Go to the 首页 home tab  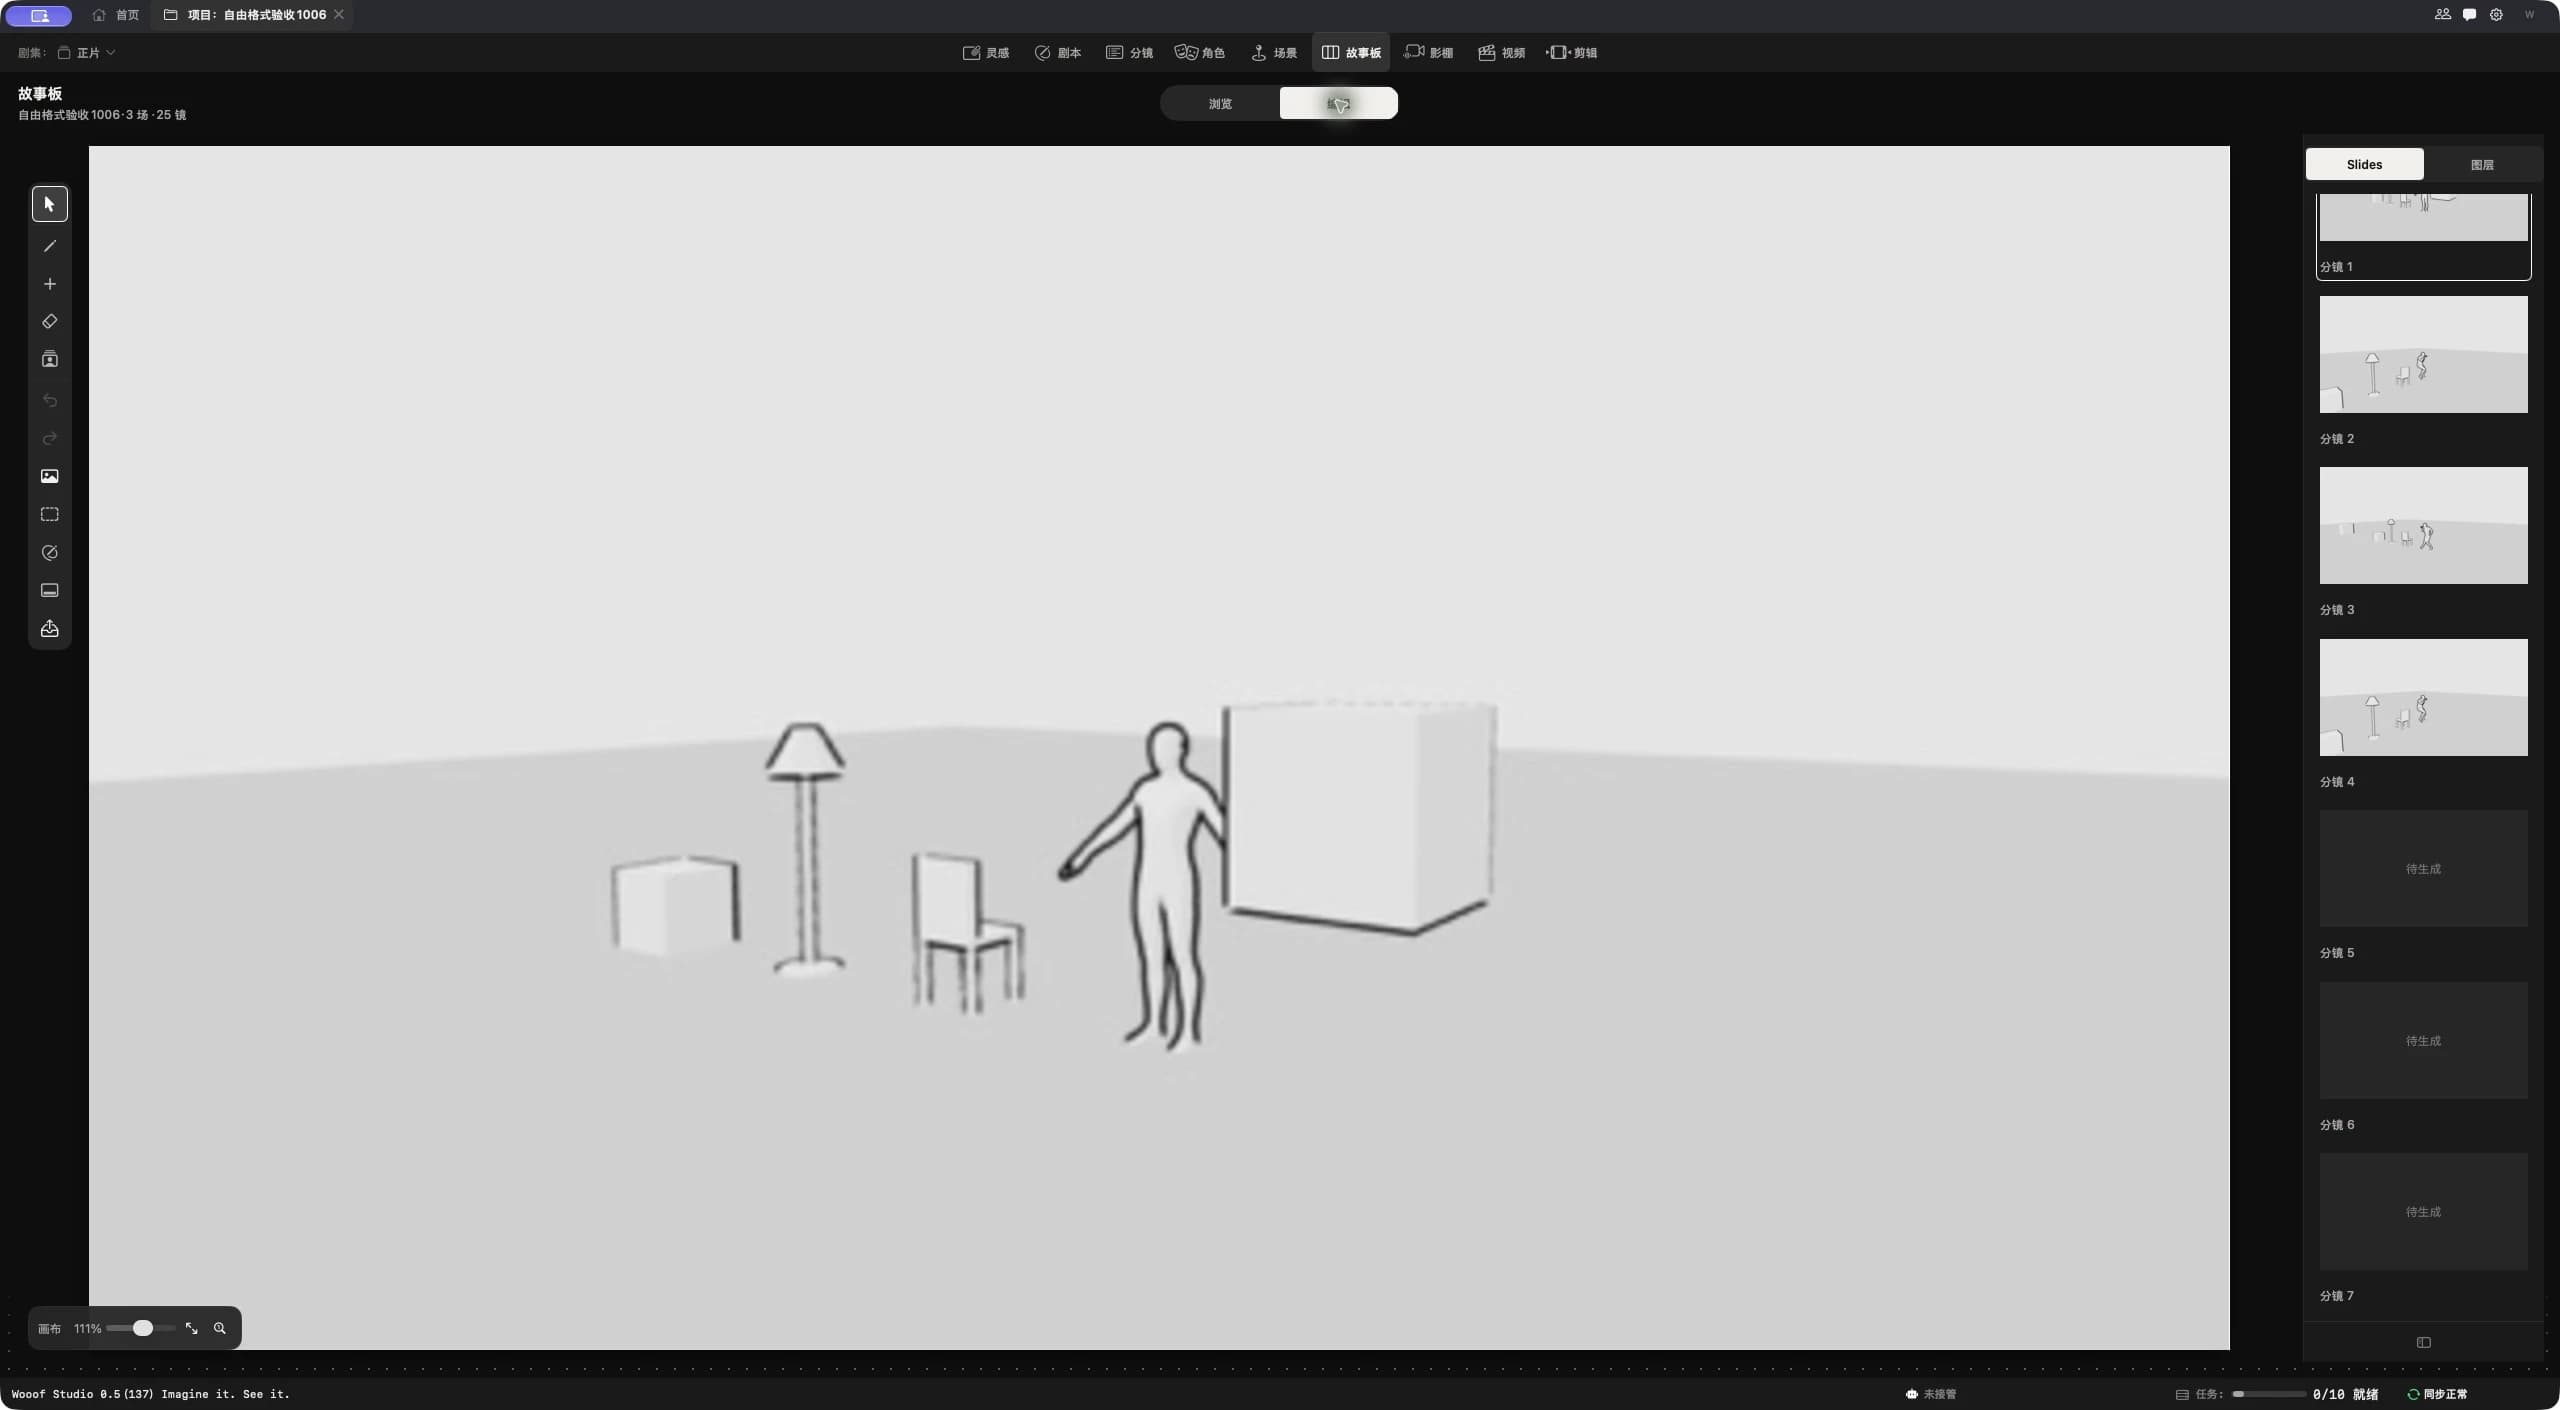tap(116, 15)
